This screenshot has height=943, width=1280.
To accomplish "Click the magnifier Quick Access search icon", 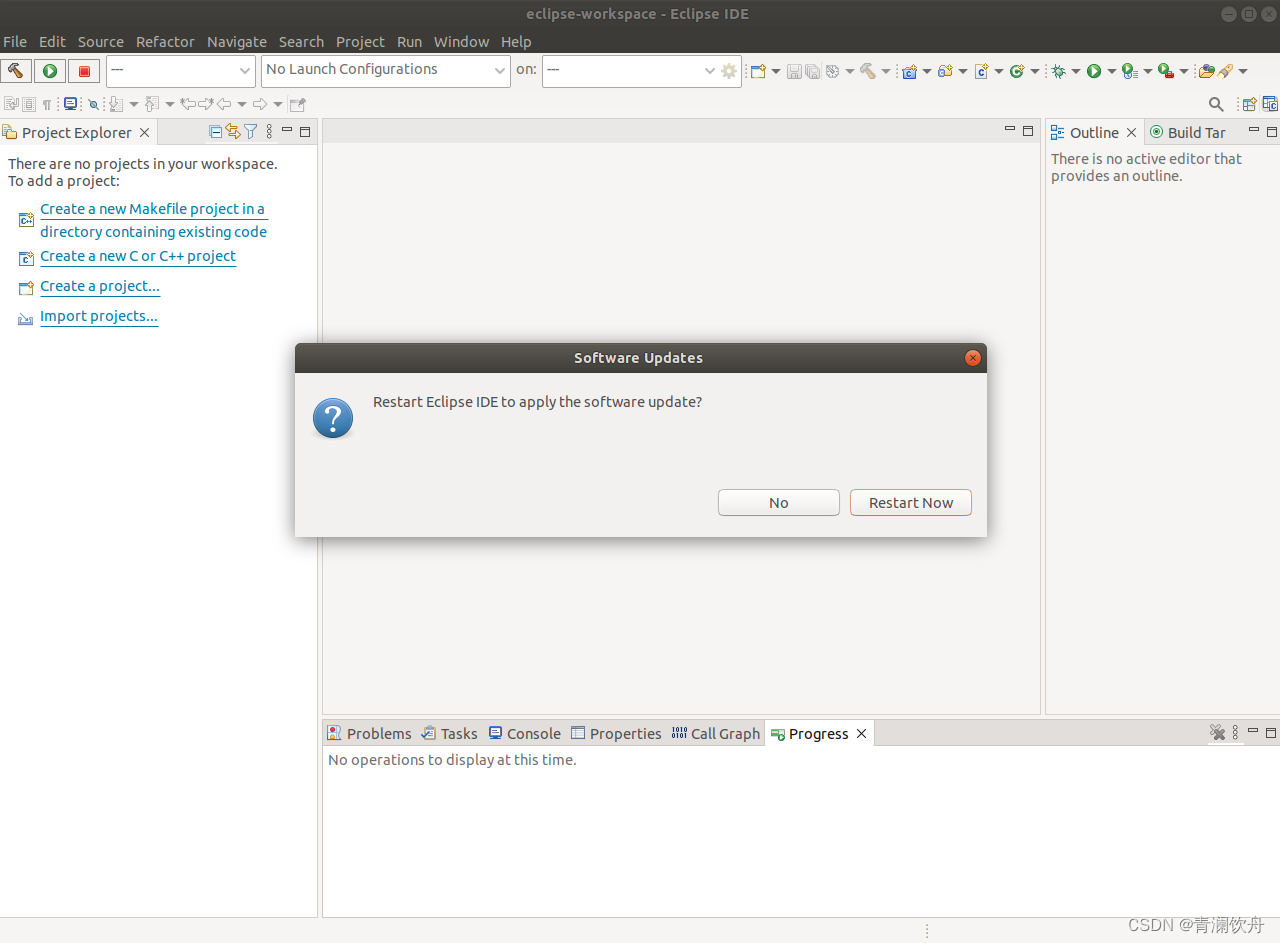I will [1216, 104].
